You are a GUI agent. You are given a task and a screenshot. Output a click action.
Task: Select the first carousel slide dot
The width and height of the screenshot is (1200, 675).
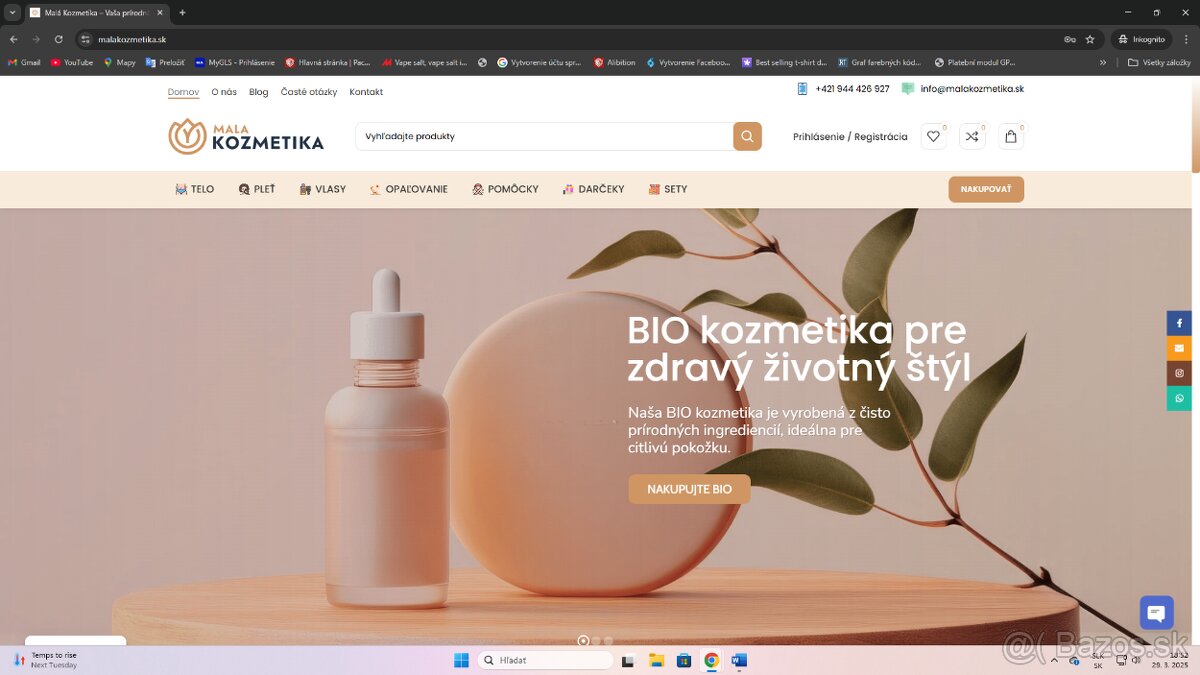coord(584,640)
